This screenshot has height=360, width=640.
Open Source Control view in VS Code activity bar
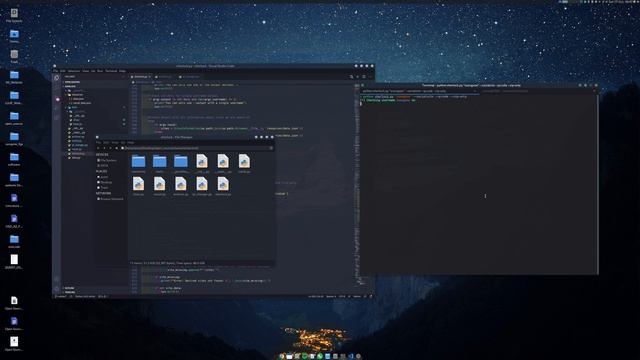(57, 99)
